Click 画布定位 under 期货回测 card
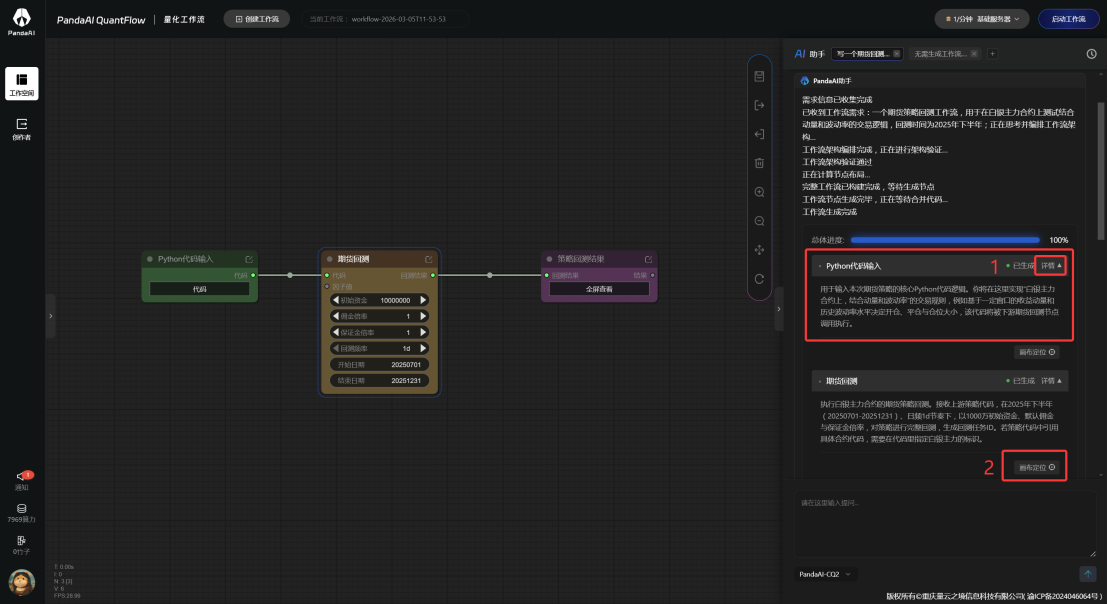The height and width of the screenshot is (604, 1108). coord(1037,467)
